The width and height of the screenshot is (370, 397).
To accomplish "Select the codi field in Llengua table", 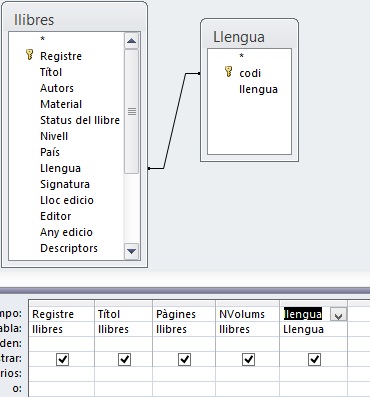I will pos(250,73).
